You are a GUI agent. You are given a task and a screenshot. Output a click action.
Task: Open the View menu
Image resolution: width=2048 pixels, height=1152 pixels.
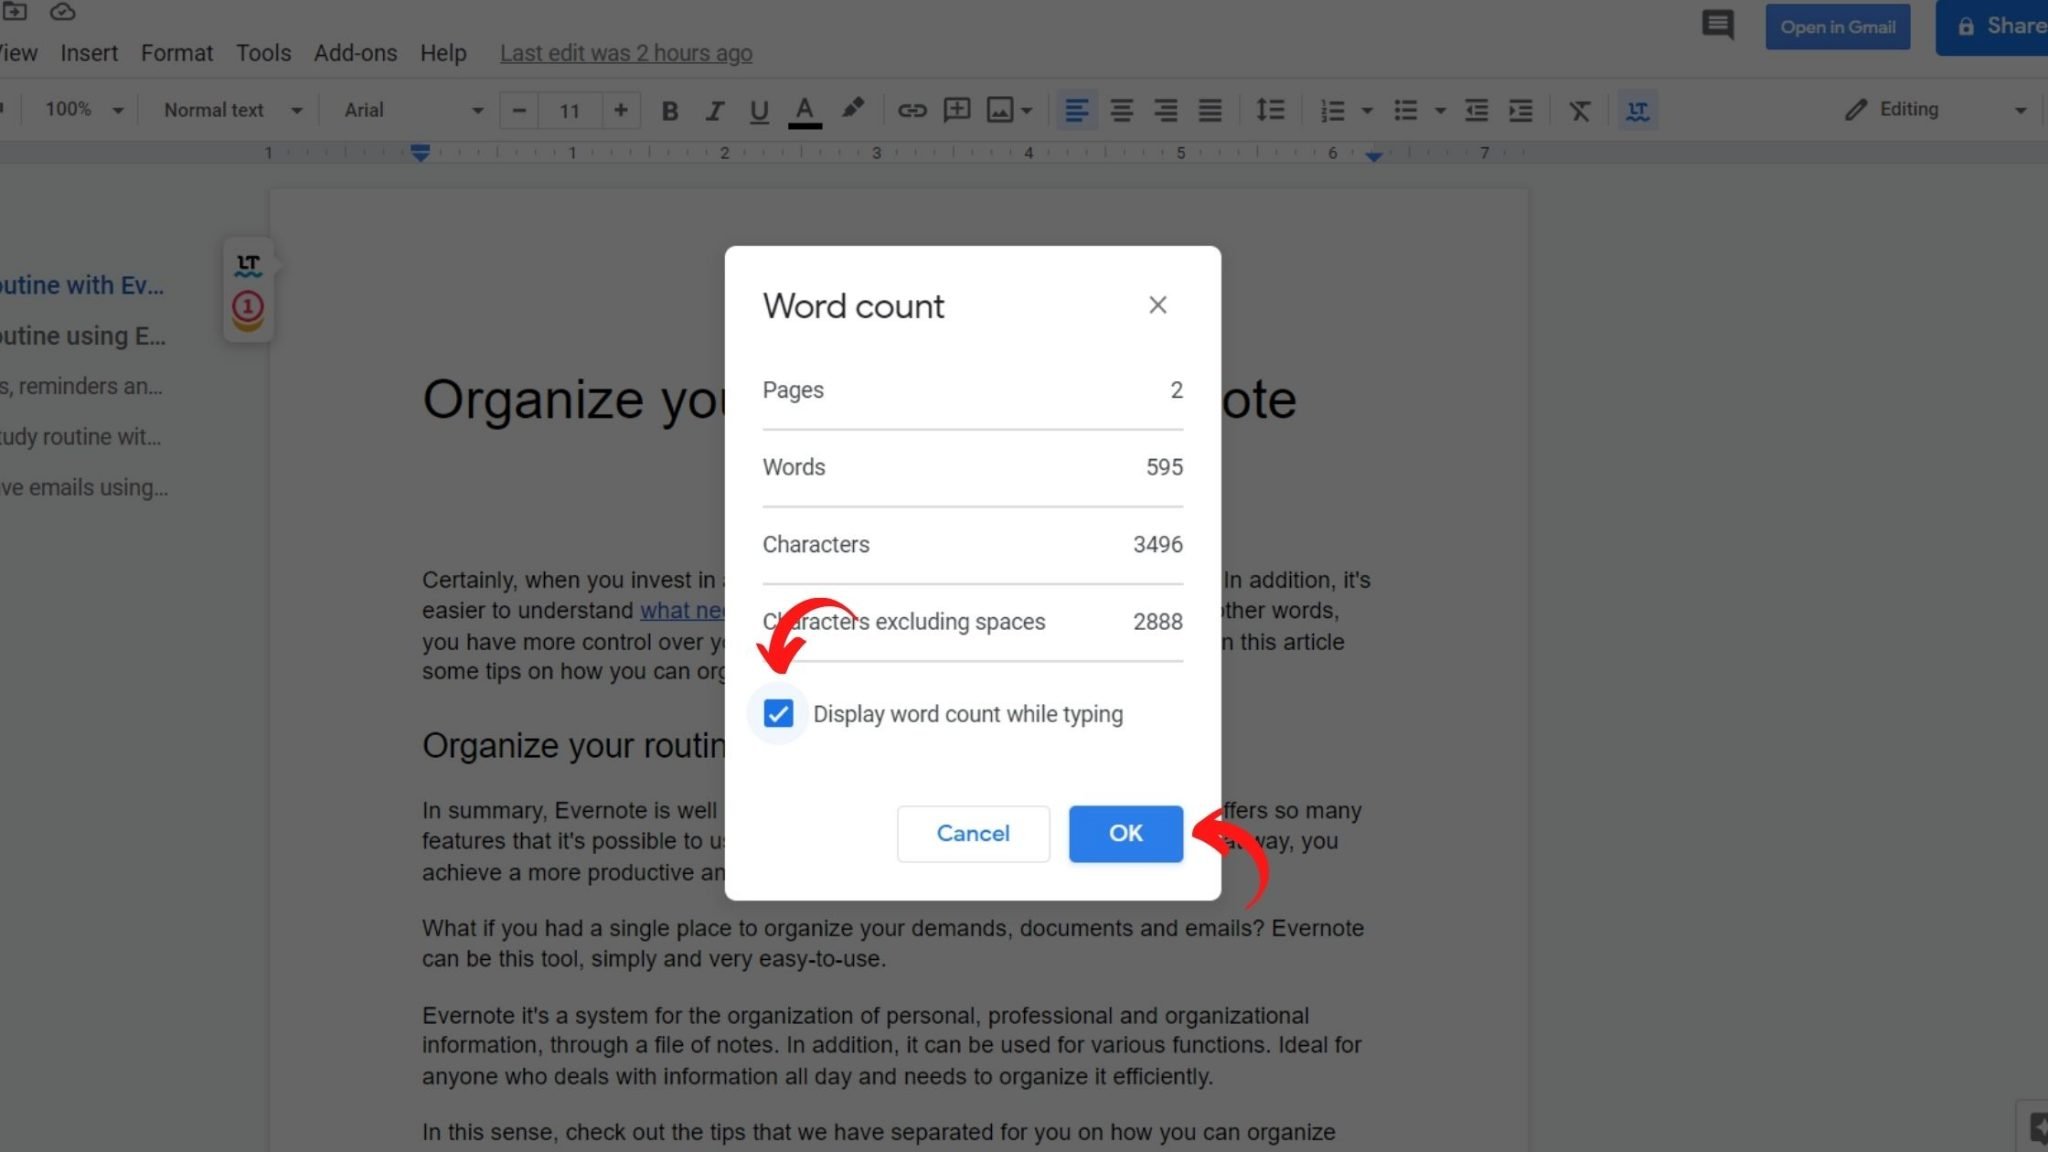pos(17,53)
